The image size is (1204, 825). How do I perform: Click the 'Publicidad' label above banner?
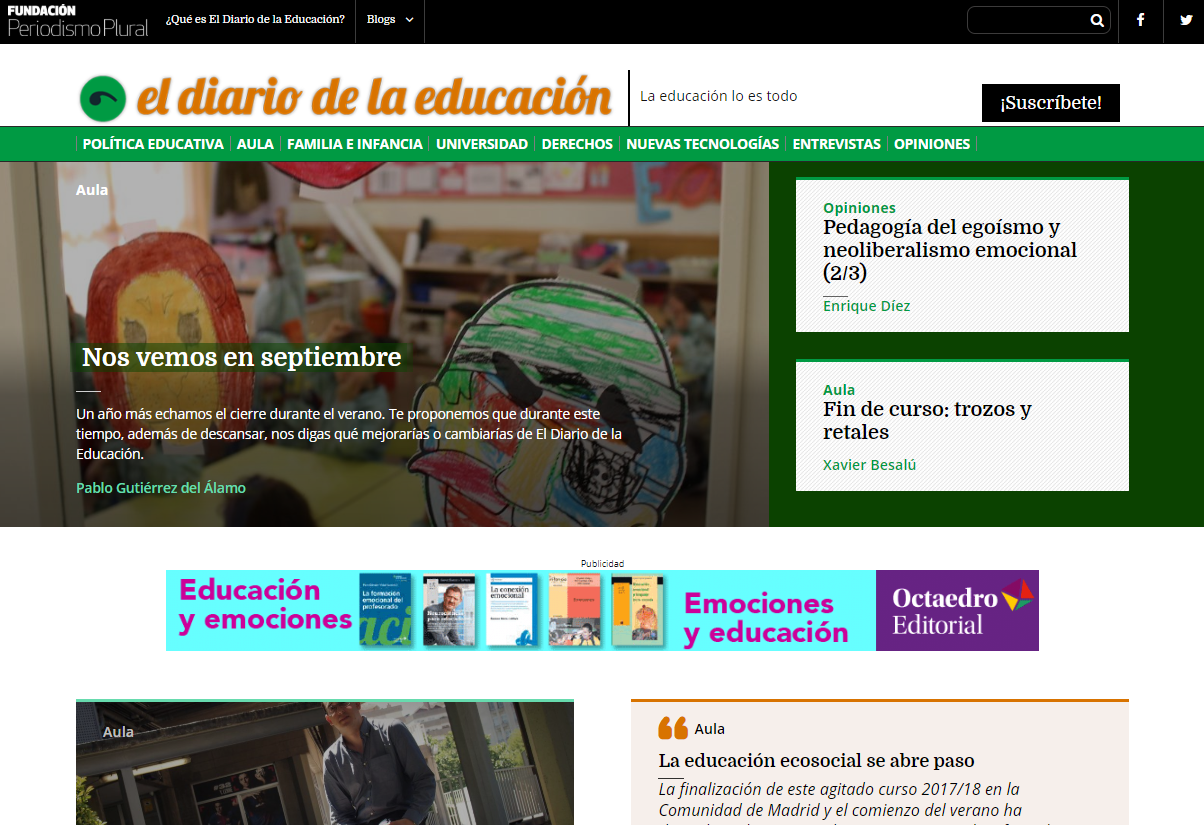pyautogui.click(x=602, y=564)
